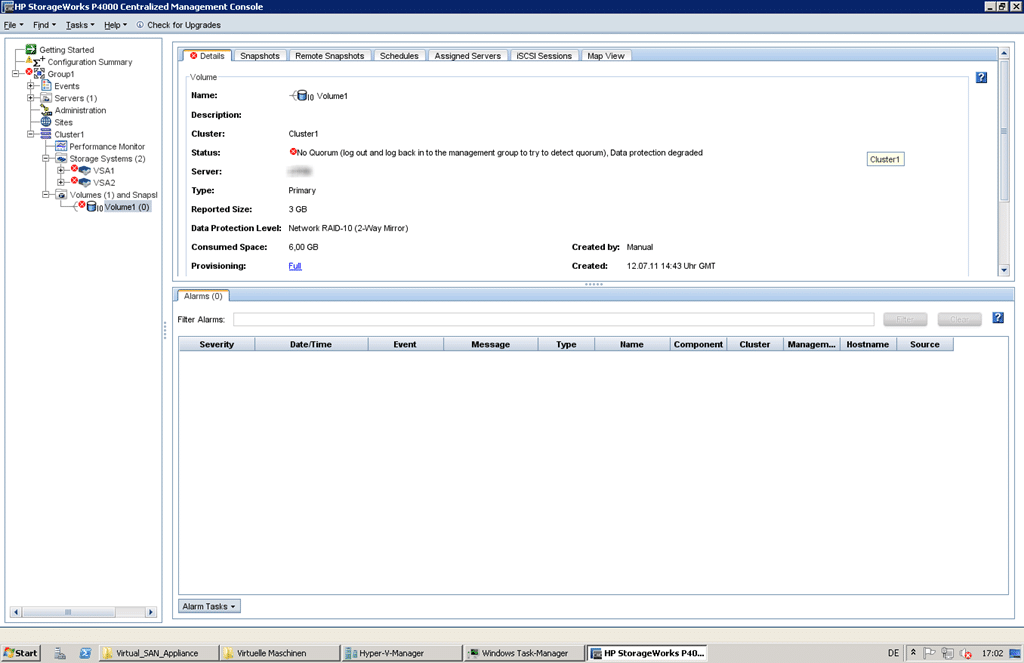Open the Assigned Servers tab
Viewport: 1024px width, 663px height.
[x=468, y=56]
